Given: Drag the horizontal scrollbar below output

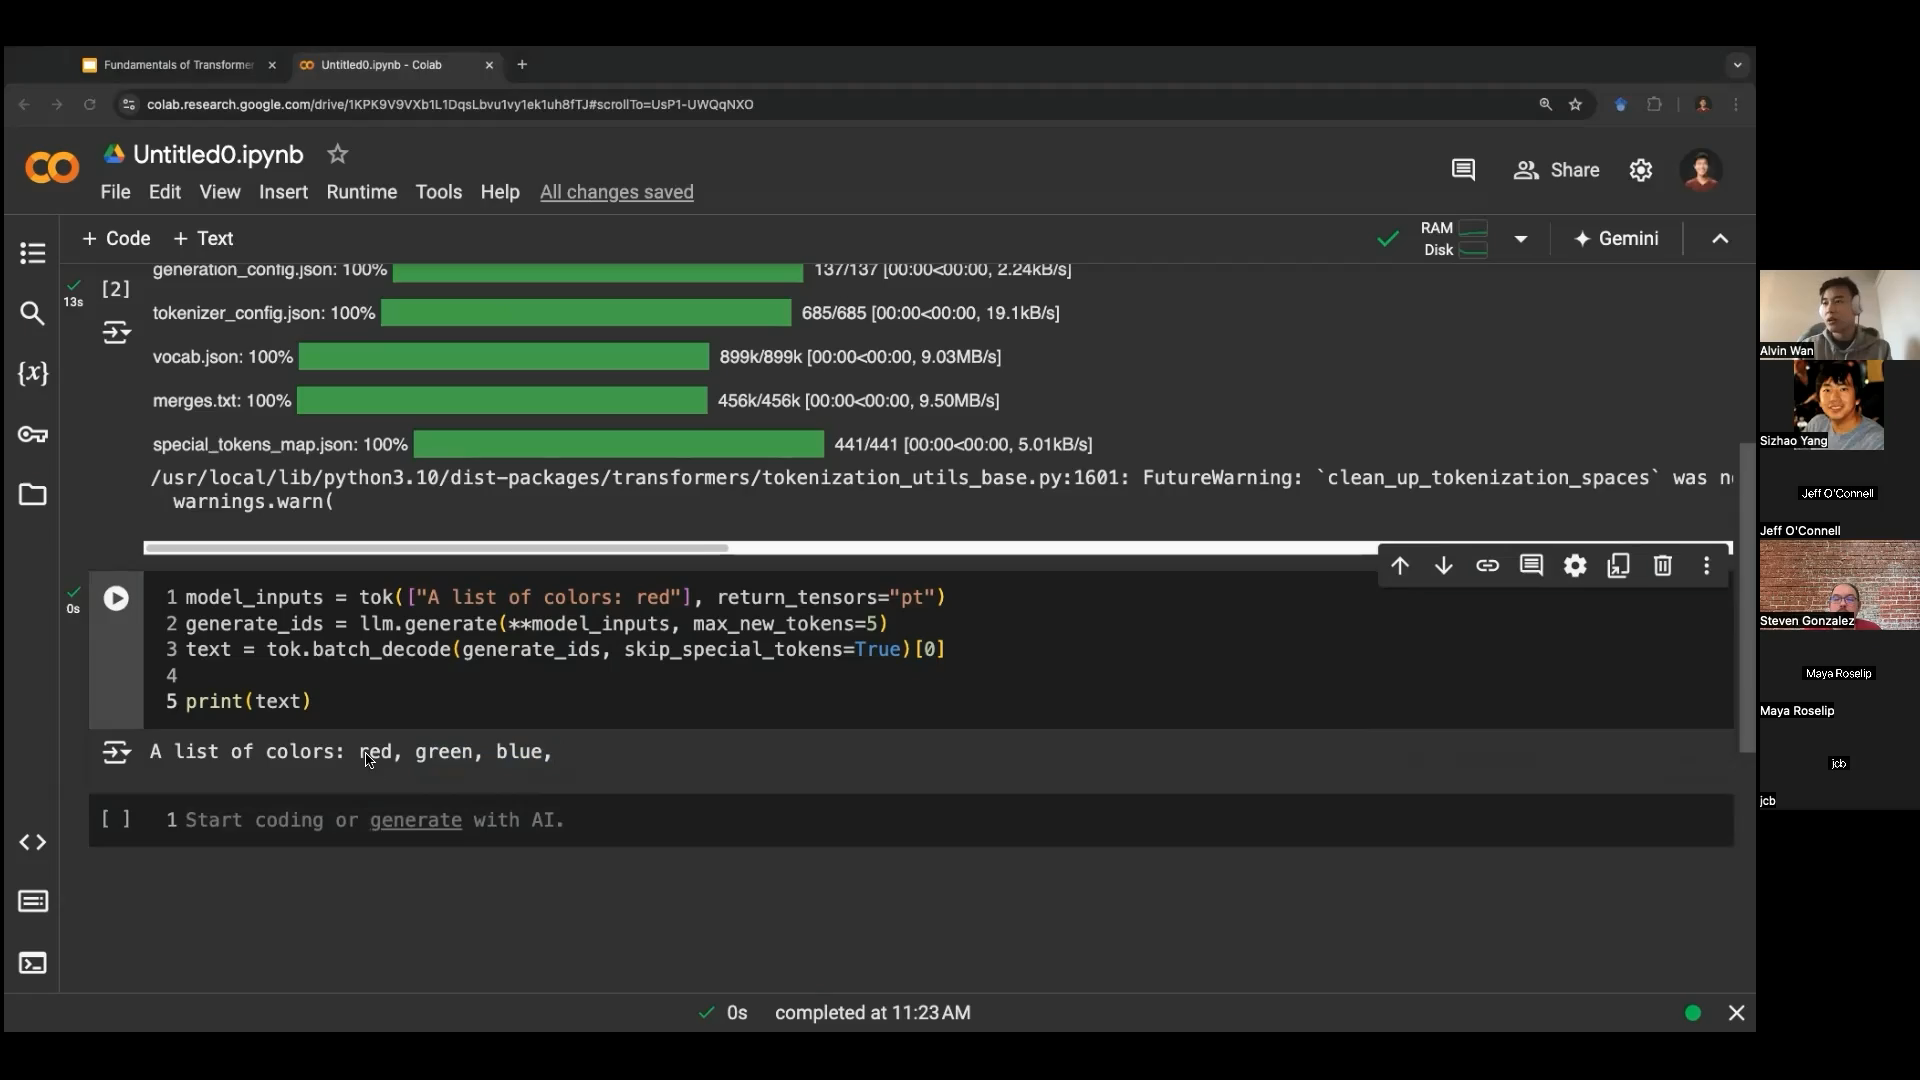Looking at the screenshot, I should pyautogui.click(x=435, y=549).
